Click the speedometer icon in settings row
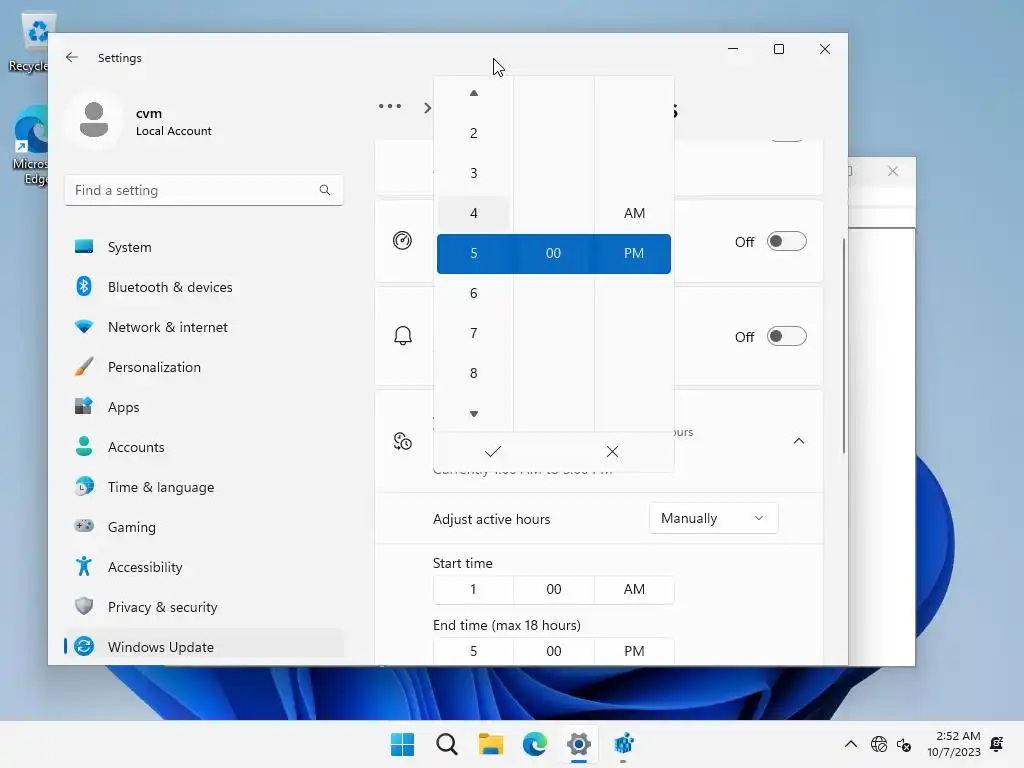Viewport: 1024px width, 768px height. coord(402,240)
